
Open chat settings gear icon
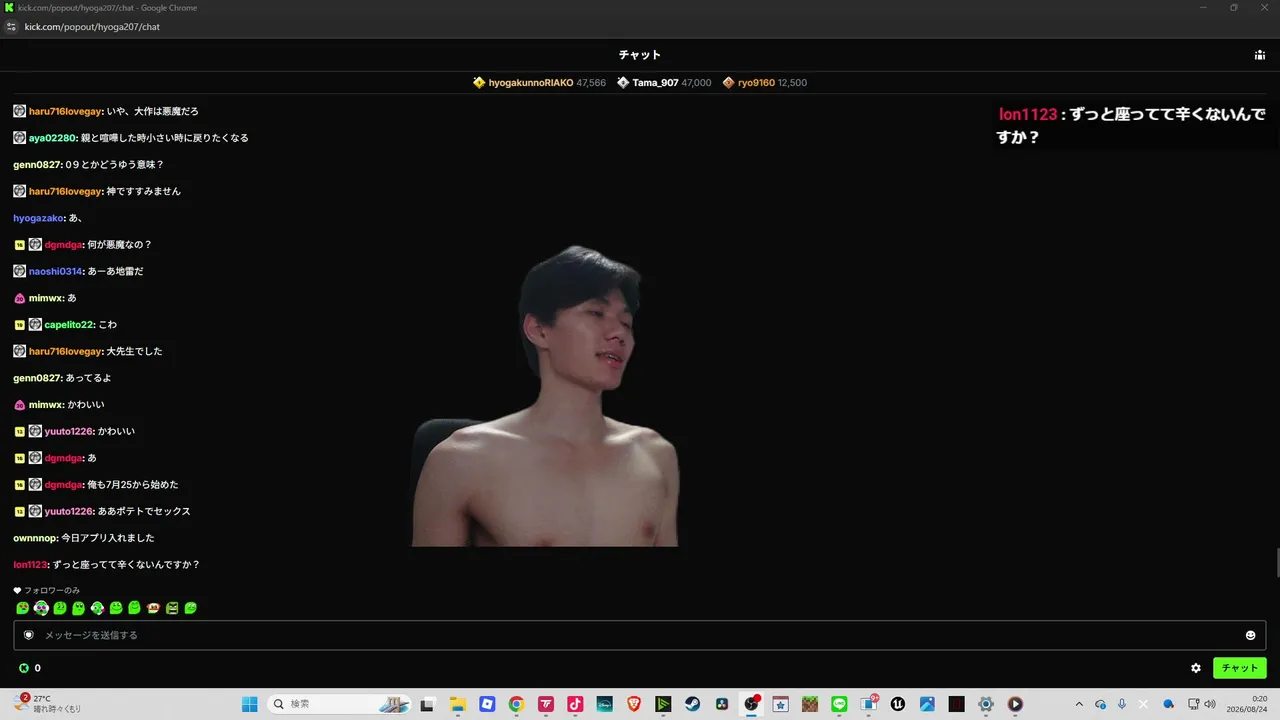point(1195,668)
